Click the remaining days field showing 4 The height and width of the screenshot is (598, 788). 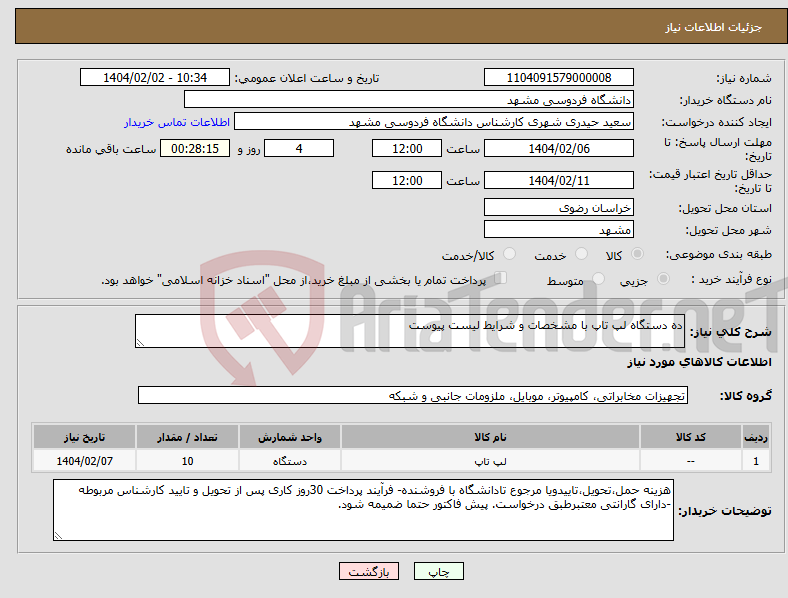[x=299, y=148]
